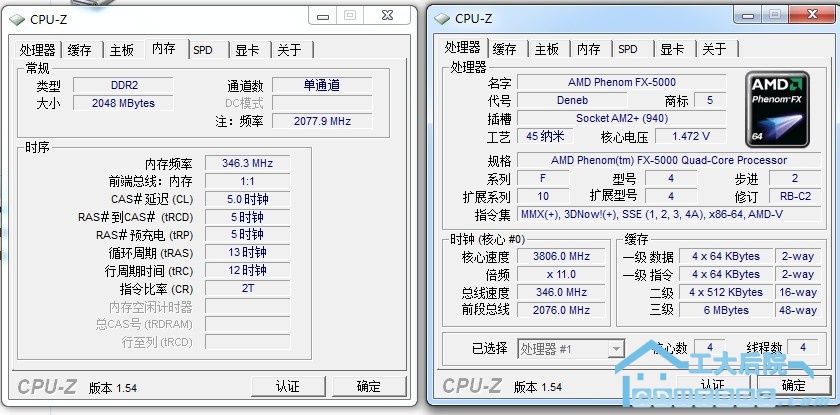Open 显卡 tab in left CPU-Z window
Screen dimensions: 840x415
(x=247, y=50)
